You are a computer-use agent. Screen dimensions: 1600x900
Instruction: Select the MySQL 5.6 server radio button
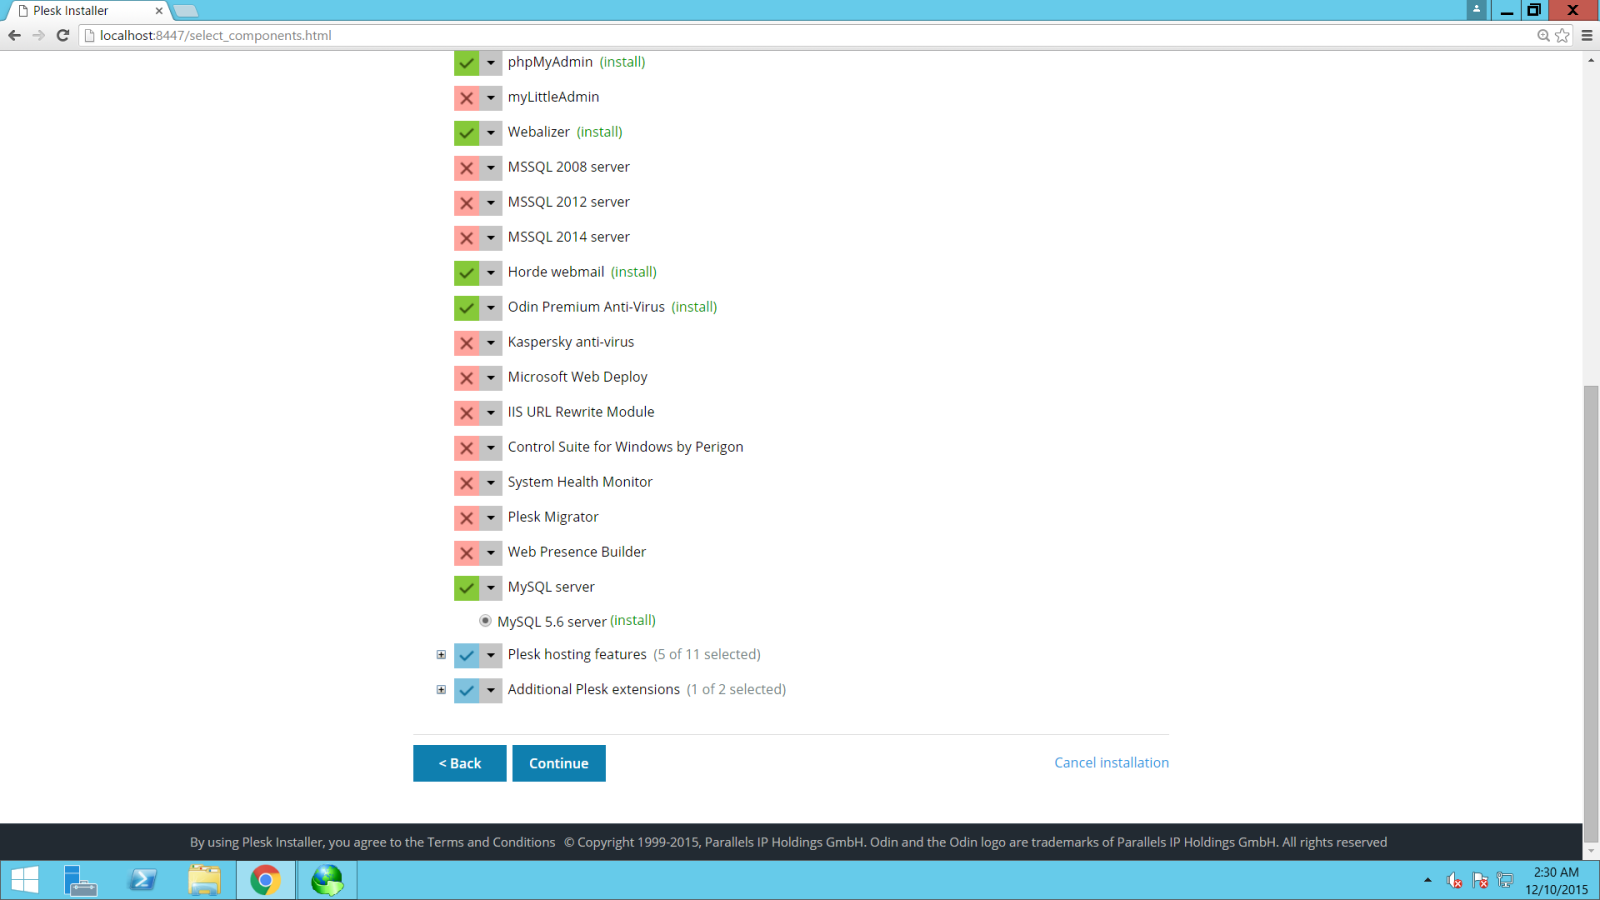(485, 621)
